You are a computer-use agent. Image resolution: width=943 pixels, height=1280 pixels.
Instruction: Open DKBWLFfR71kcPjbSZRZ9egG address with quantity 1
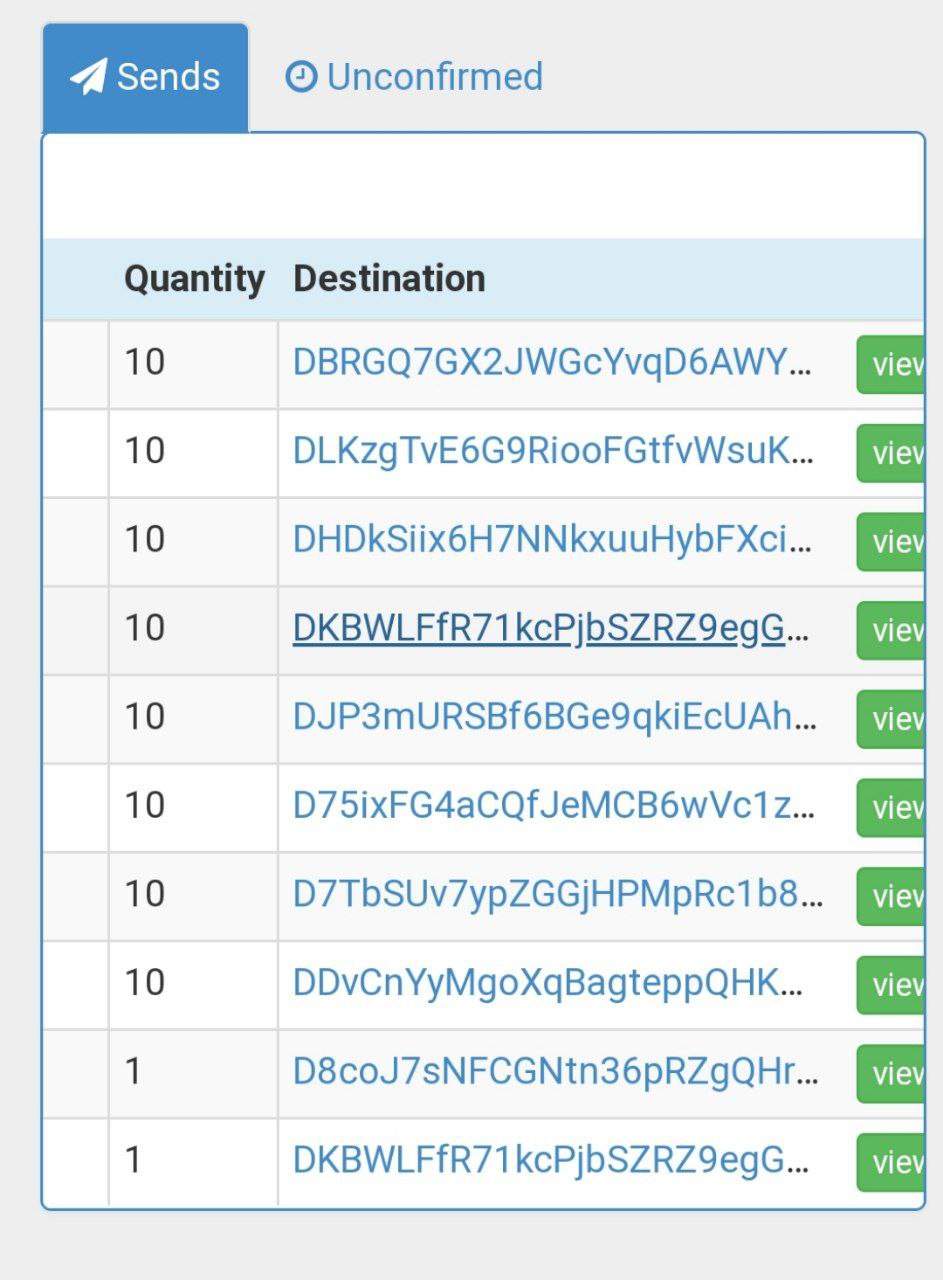552,1160
